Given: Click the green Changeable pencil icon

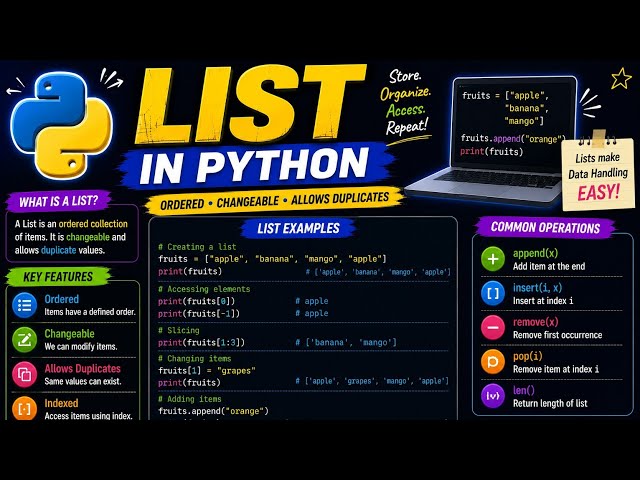Looking at the screenshot, I should [24, 340].
